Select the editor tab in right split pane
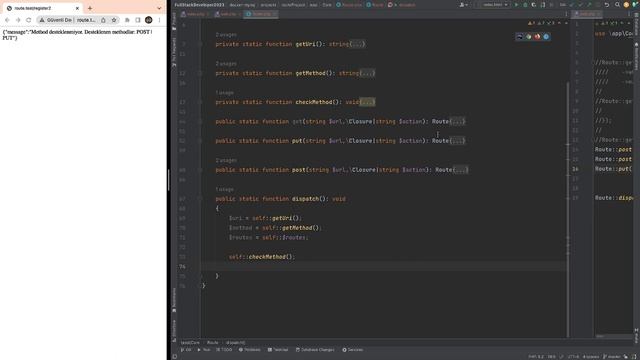 click(x=587, y=14)
